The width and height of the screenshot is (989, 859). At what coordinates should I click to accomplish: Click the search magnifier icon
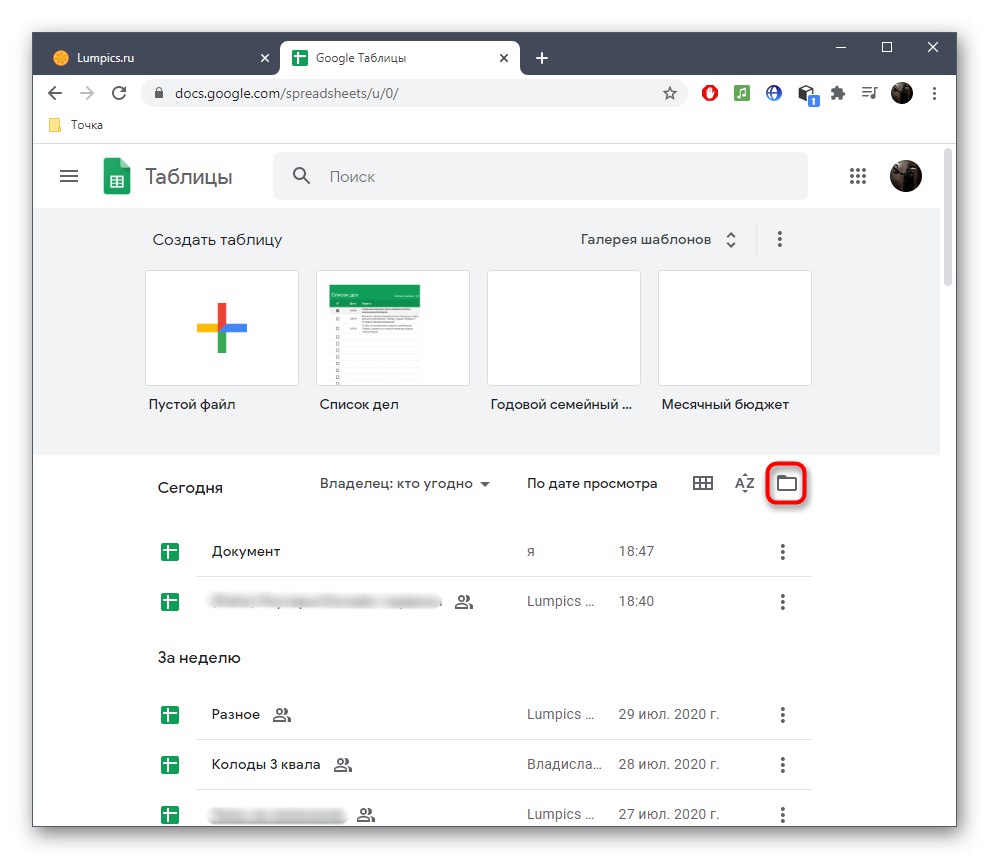pyautogui.click(x=301, y=176)
